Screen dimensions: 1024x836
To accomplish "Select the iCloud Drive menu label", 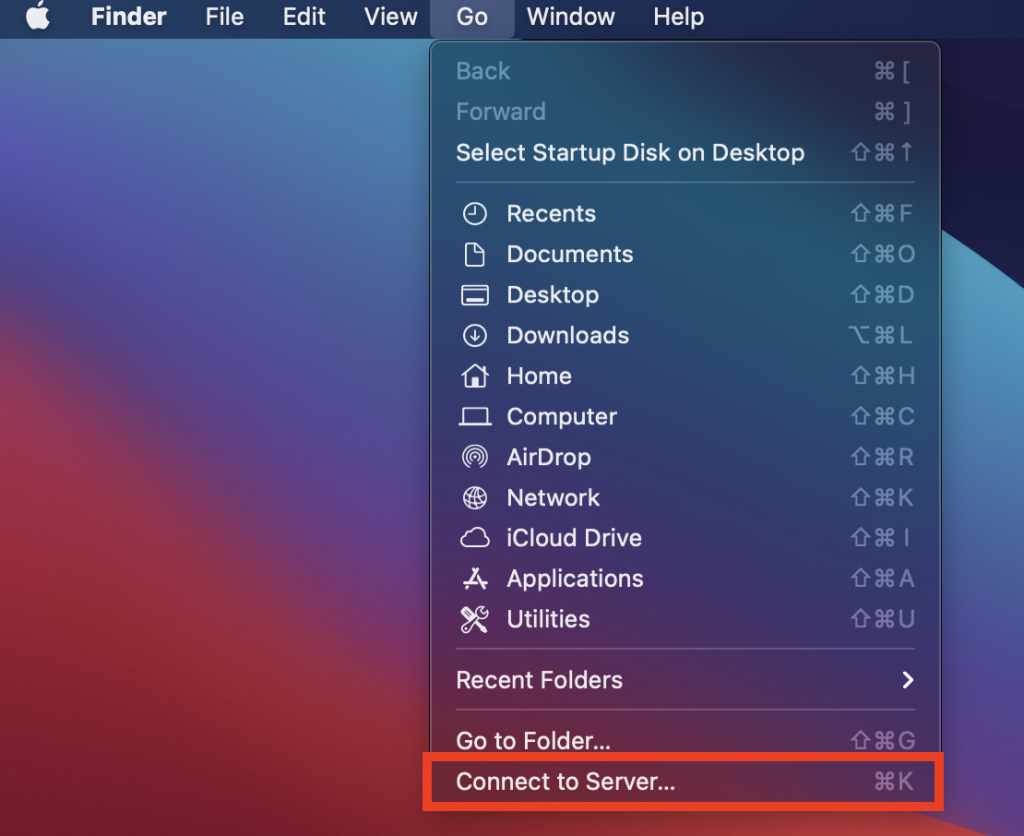I will (574, 538).
